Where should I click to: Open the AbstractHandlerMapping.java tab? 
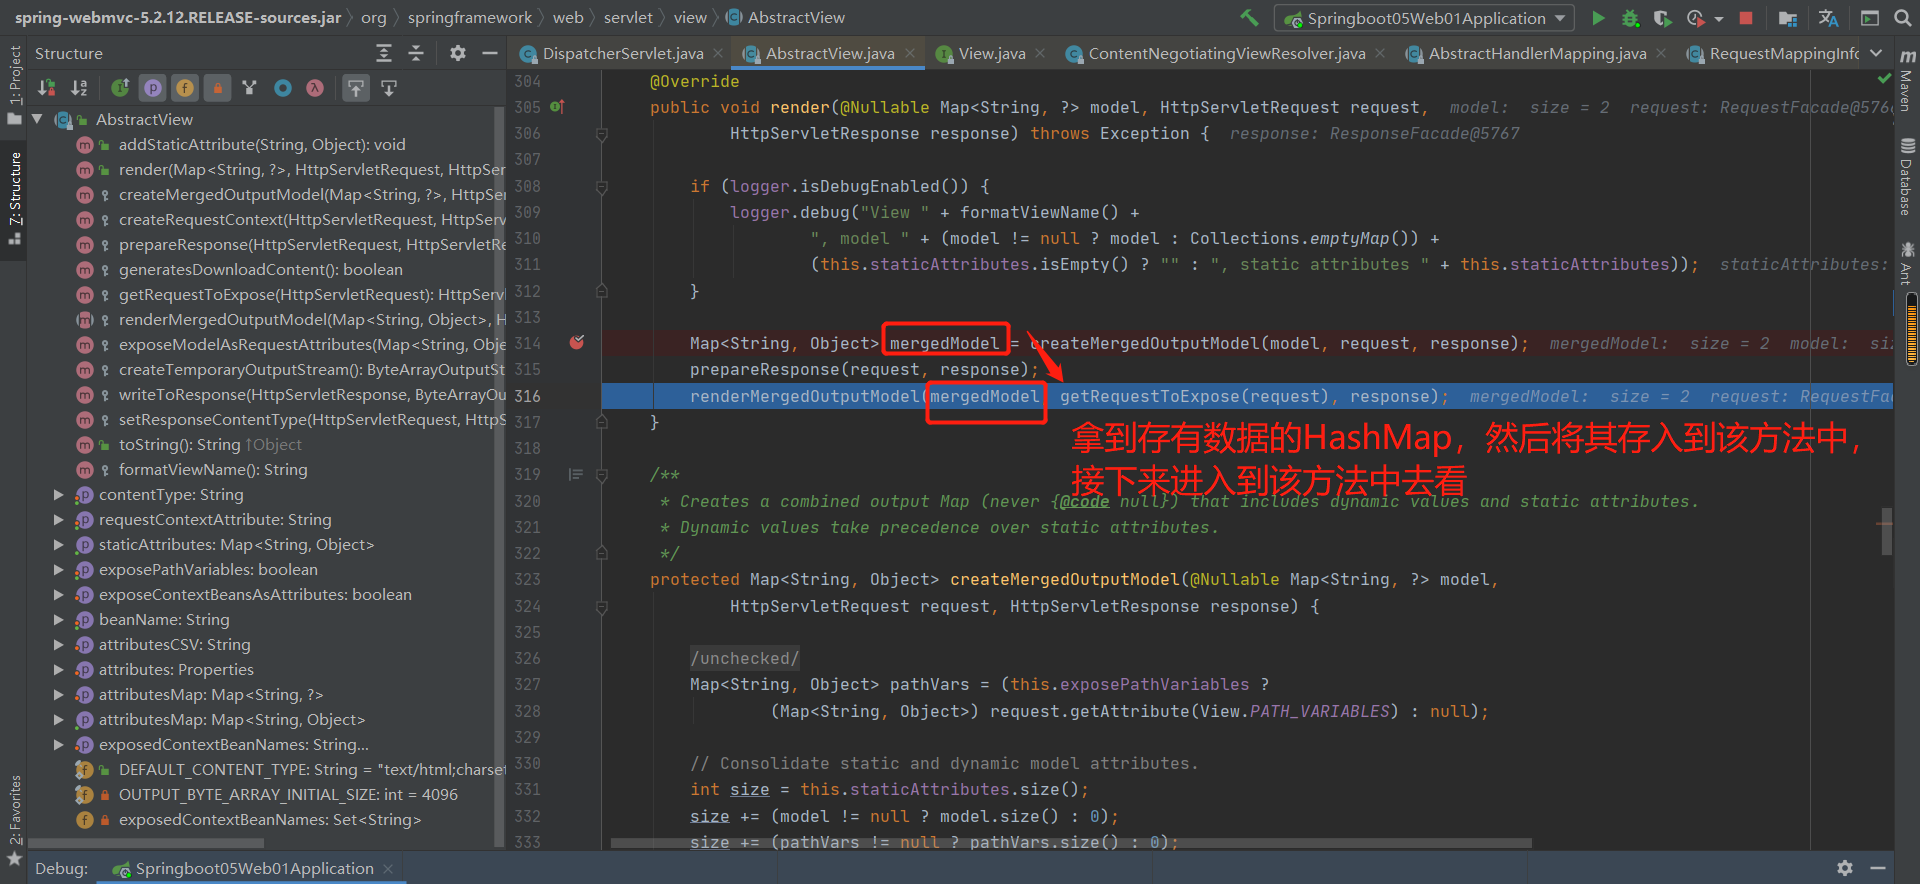[x=1537, y=53]
